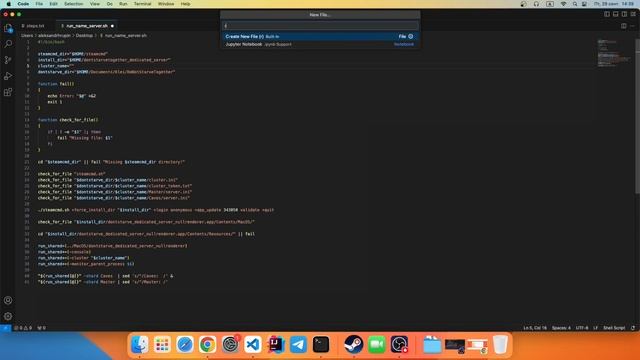Open Finder from the dock
The height and width of the screenshot is (360, 640).
(x=140, y=344)
